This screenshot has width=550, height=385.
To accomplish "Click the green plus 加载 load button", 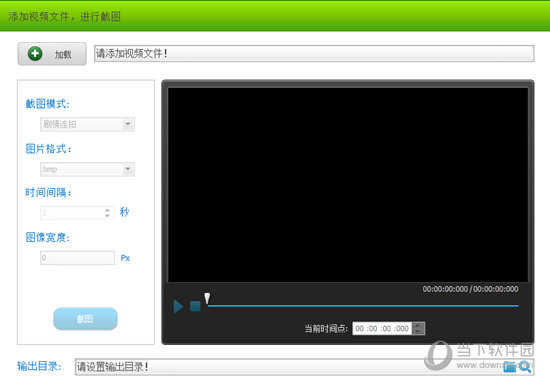I will (52, 54).
